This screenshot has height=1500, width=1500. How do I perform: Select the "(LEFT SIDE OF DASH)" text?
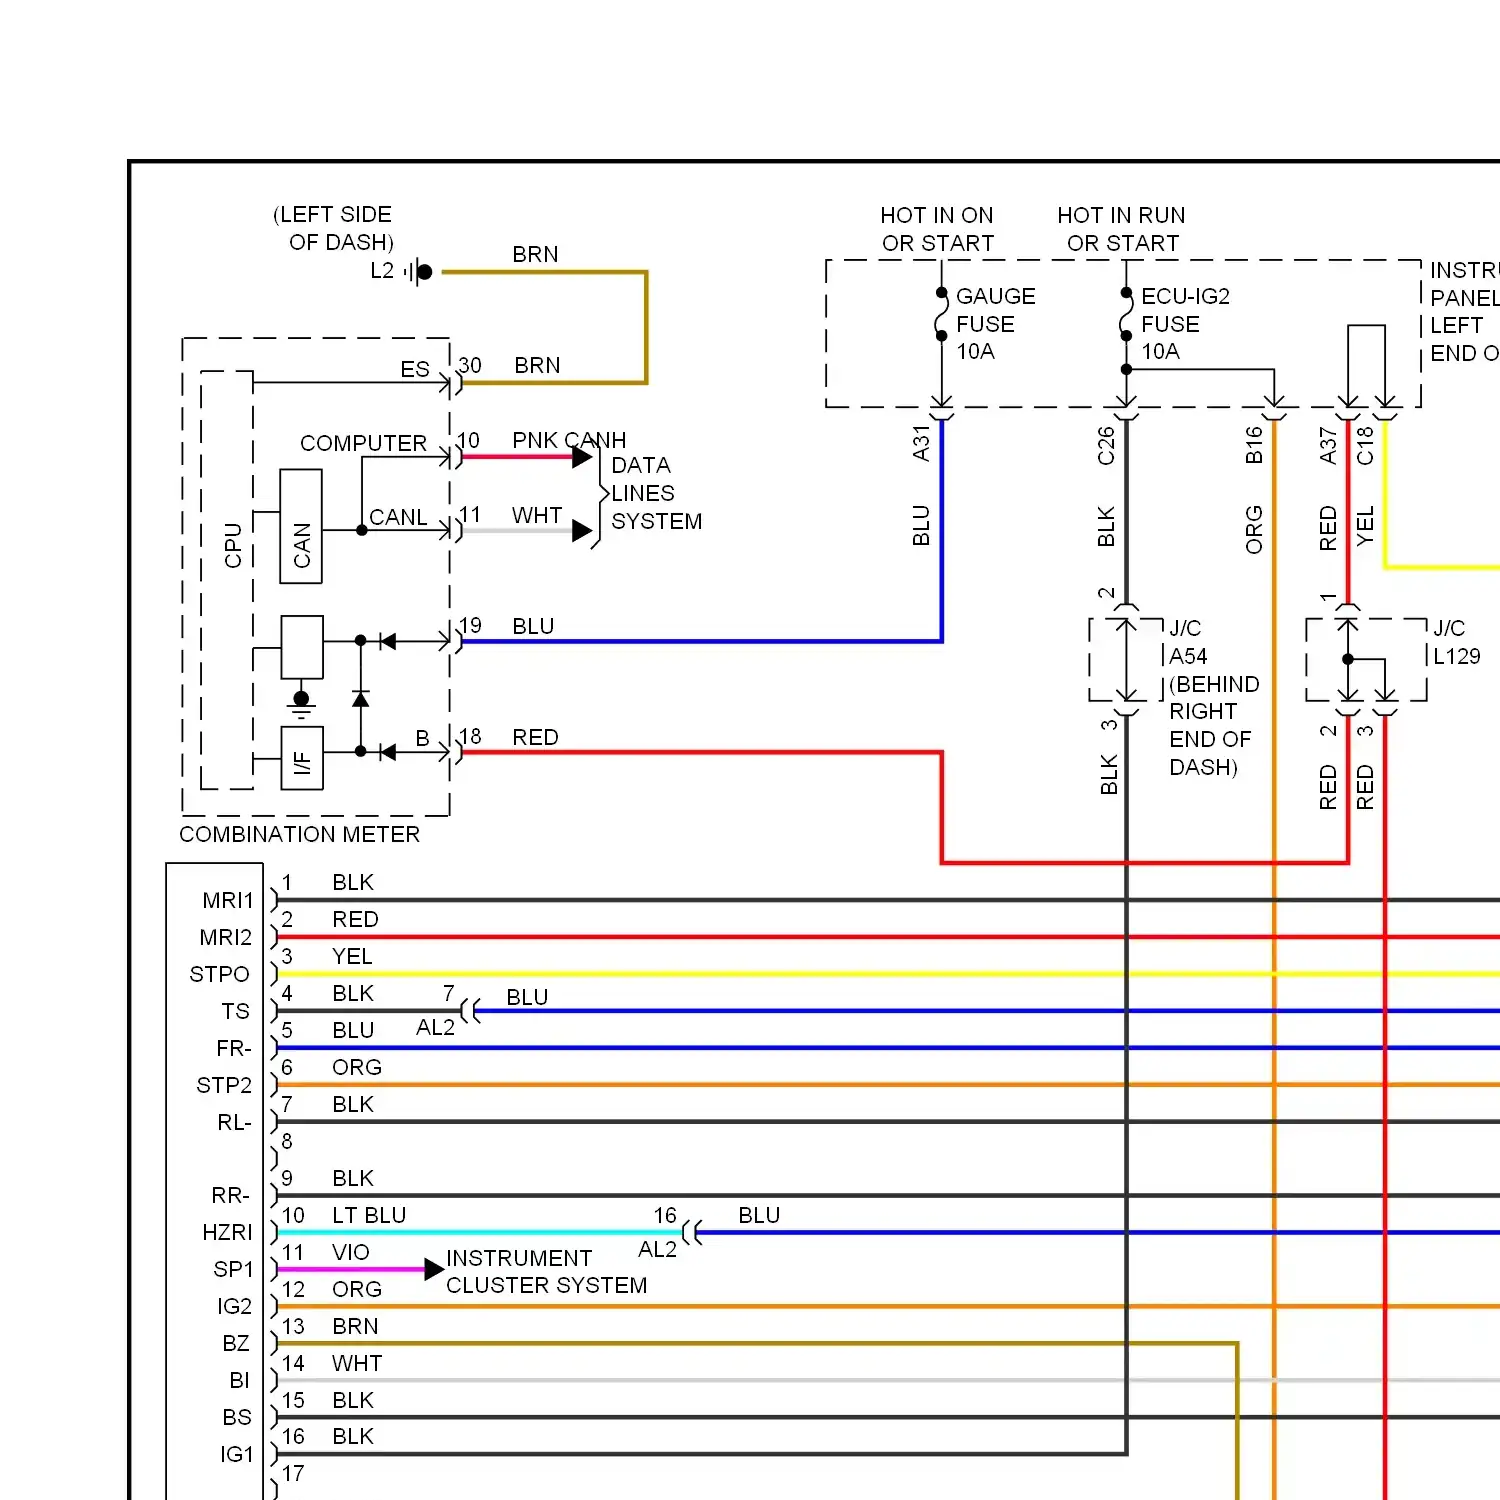point(334,228)
